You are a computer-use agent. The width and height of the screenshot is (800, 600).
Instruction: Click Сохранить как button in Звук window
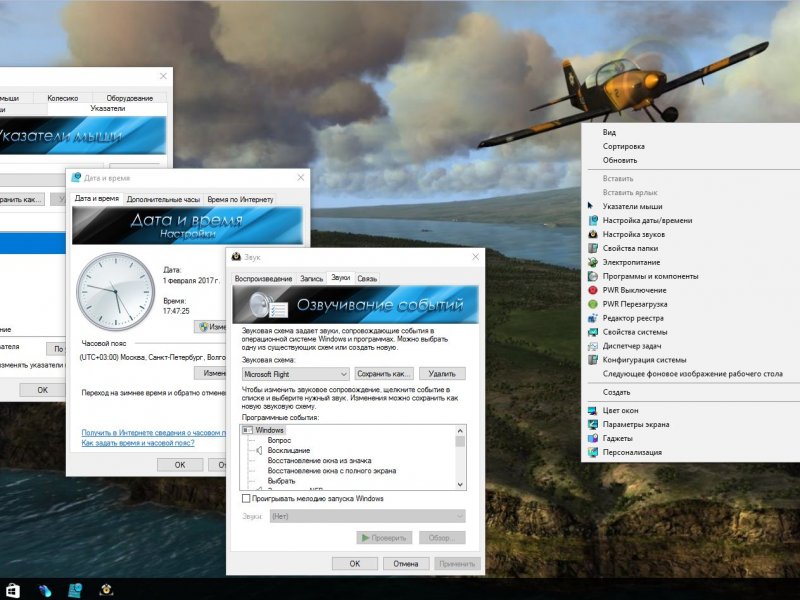[x=384, y=374]
